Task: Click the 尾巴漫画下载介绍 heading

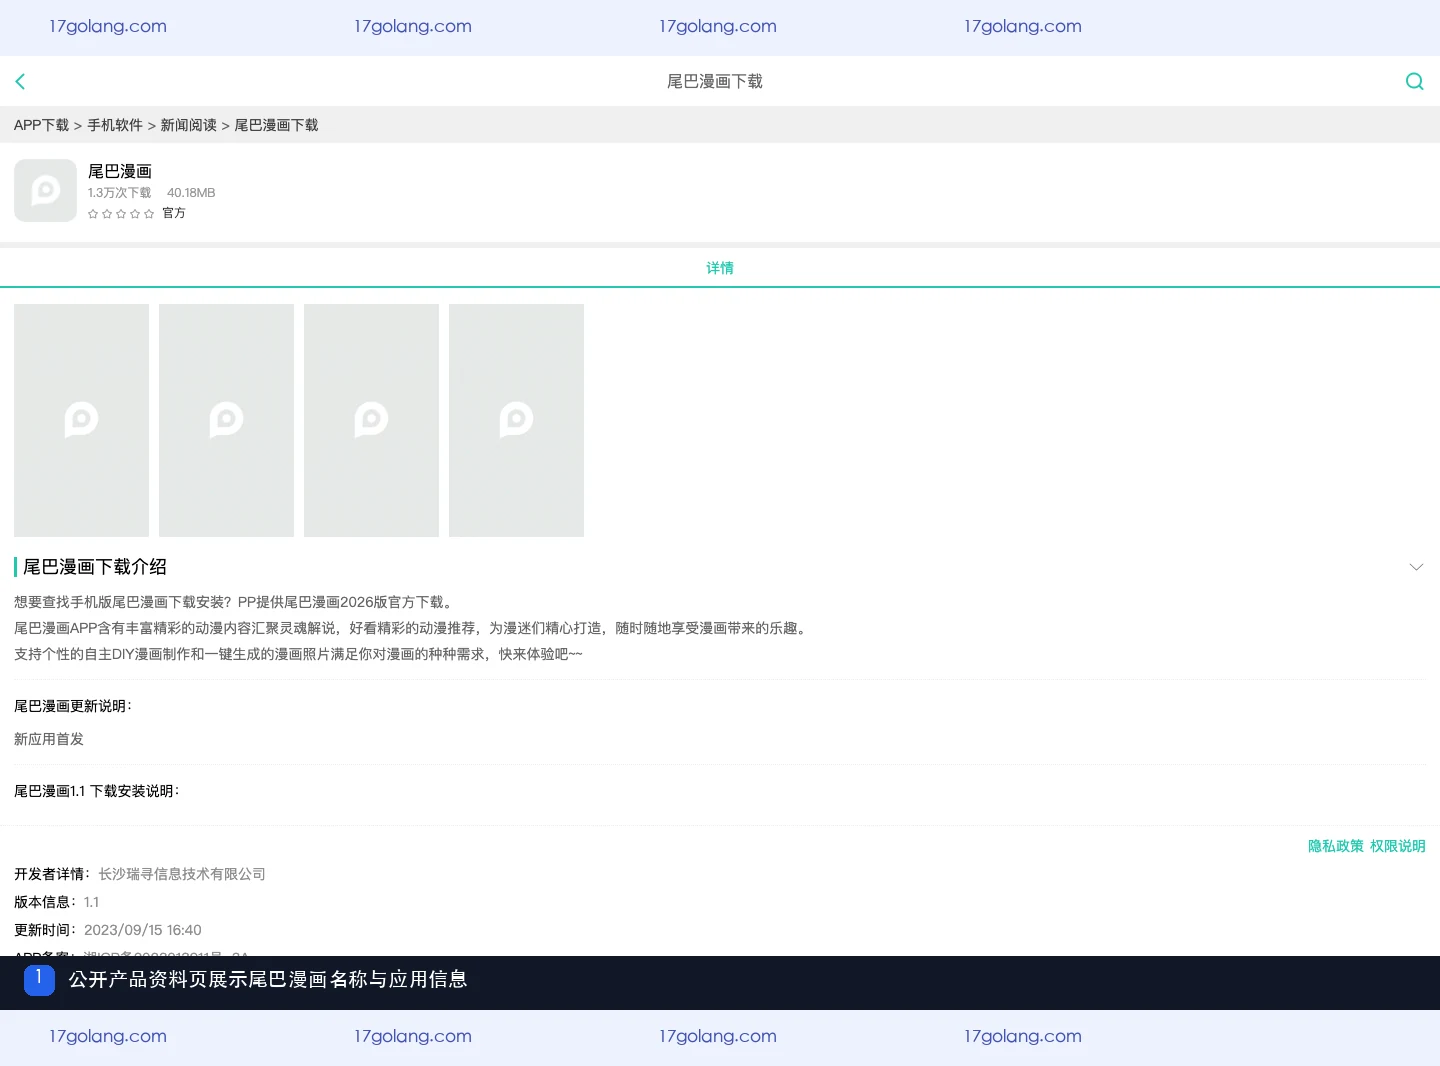Action: [95, 567]
